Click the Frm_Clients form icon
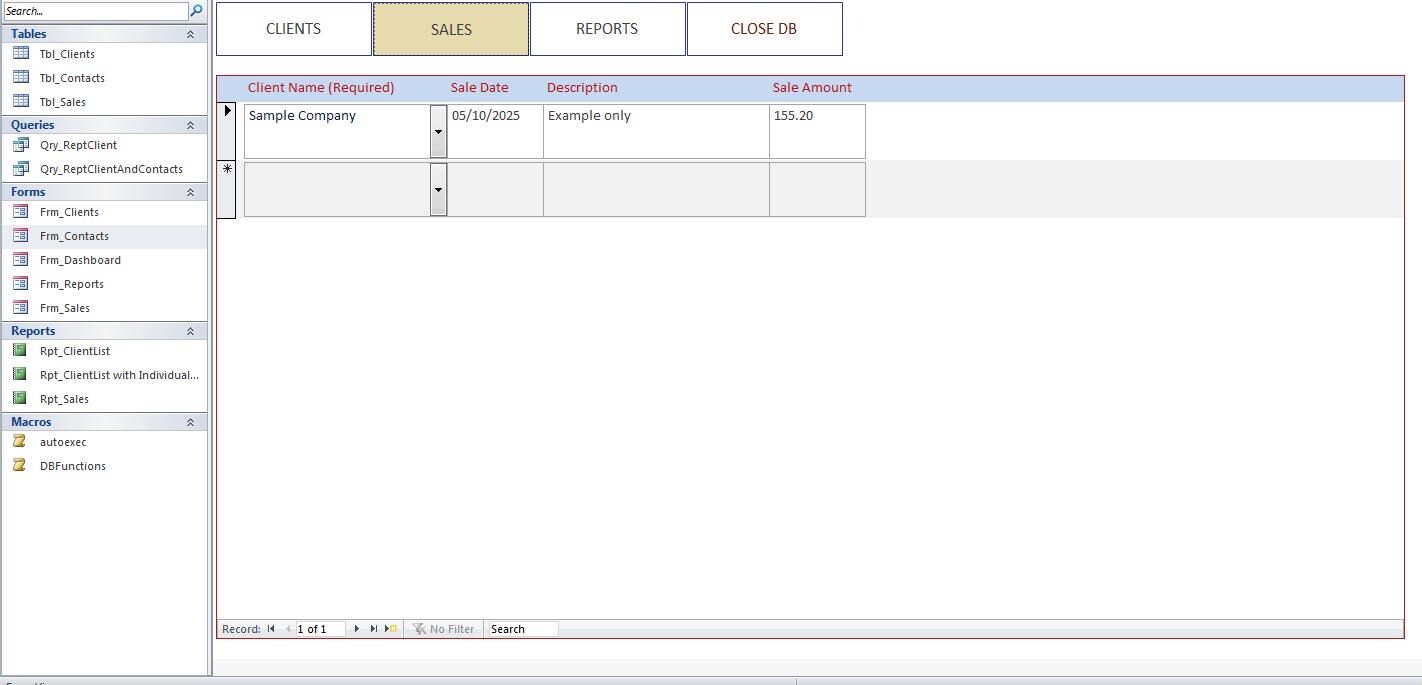 pyautogui.click(x=20, y=212)
